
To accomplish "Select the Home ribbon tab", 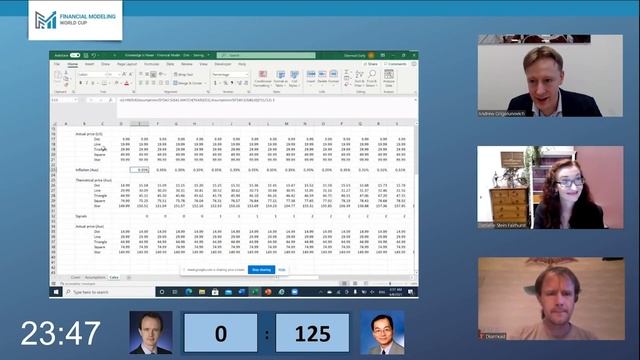I will (x=73, y=64).
